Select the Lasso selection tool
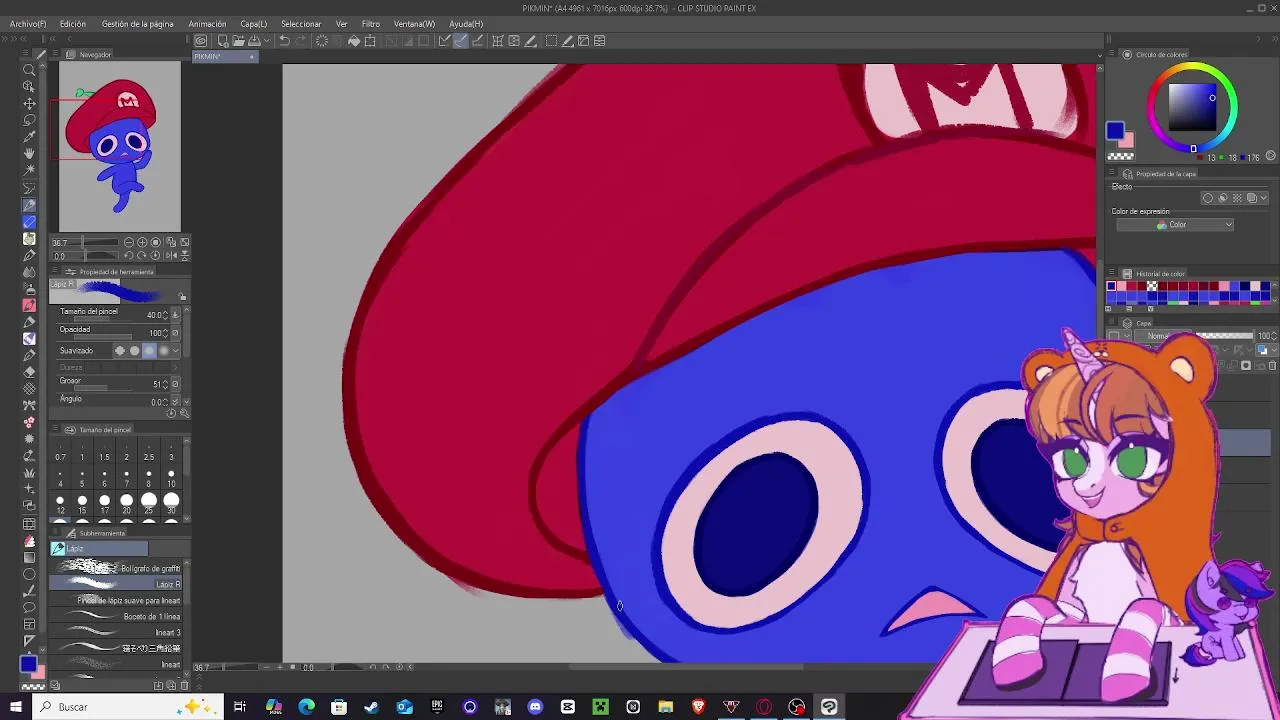The width and height of the screenshot is (1280, 720). click(x=29, y=120)
